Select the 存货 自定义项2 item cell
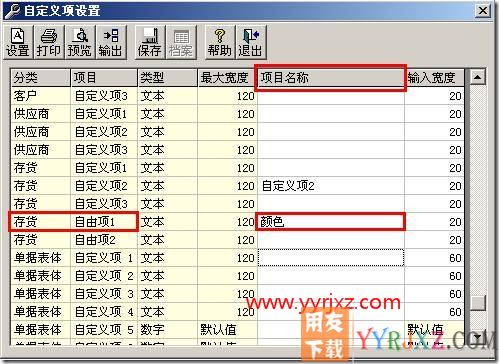 104,186
